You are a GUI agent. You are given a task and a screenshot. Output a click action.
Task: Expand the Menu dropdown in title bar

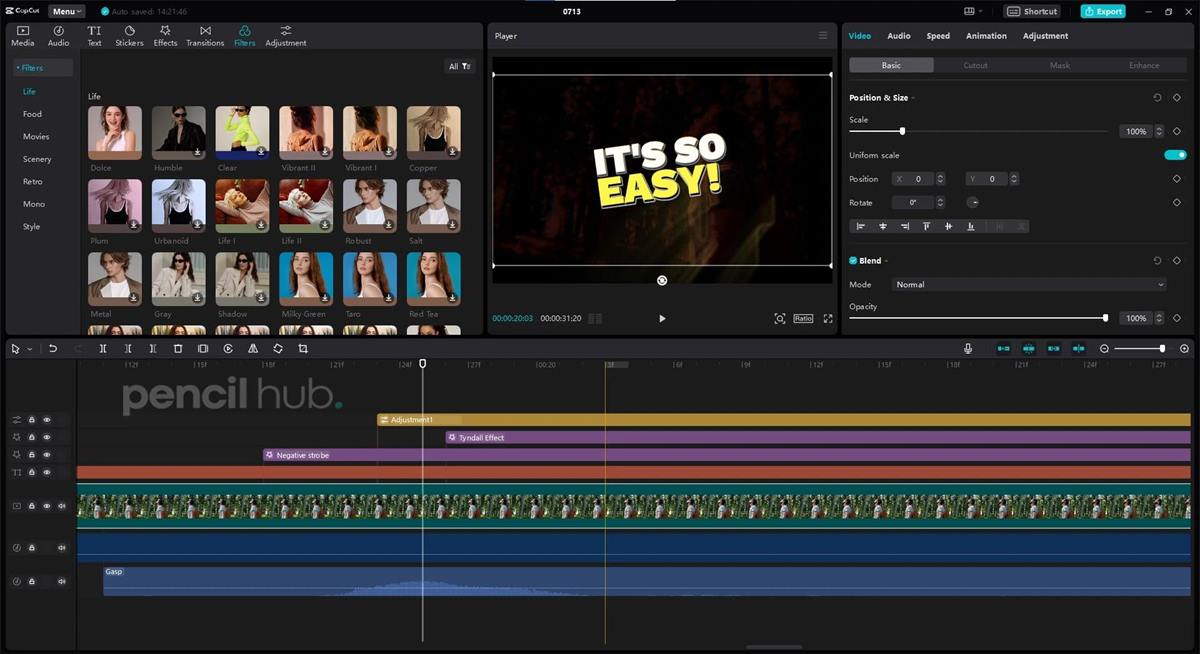click(x=67, y=11)
